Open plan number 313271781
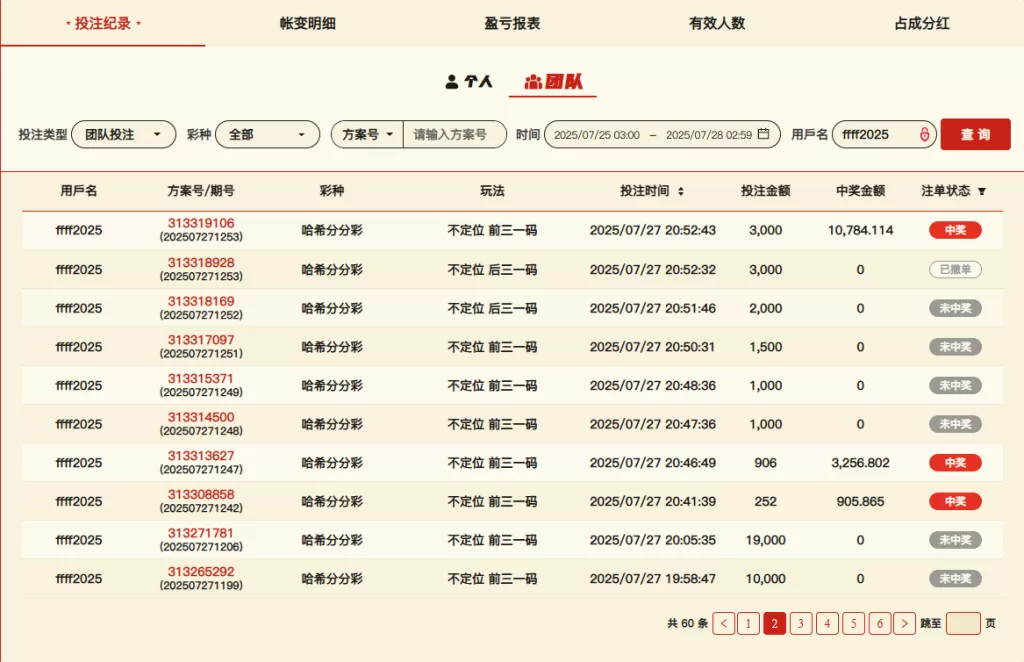This screenshot has width=1024, height=662. click(x=201, y=533)
